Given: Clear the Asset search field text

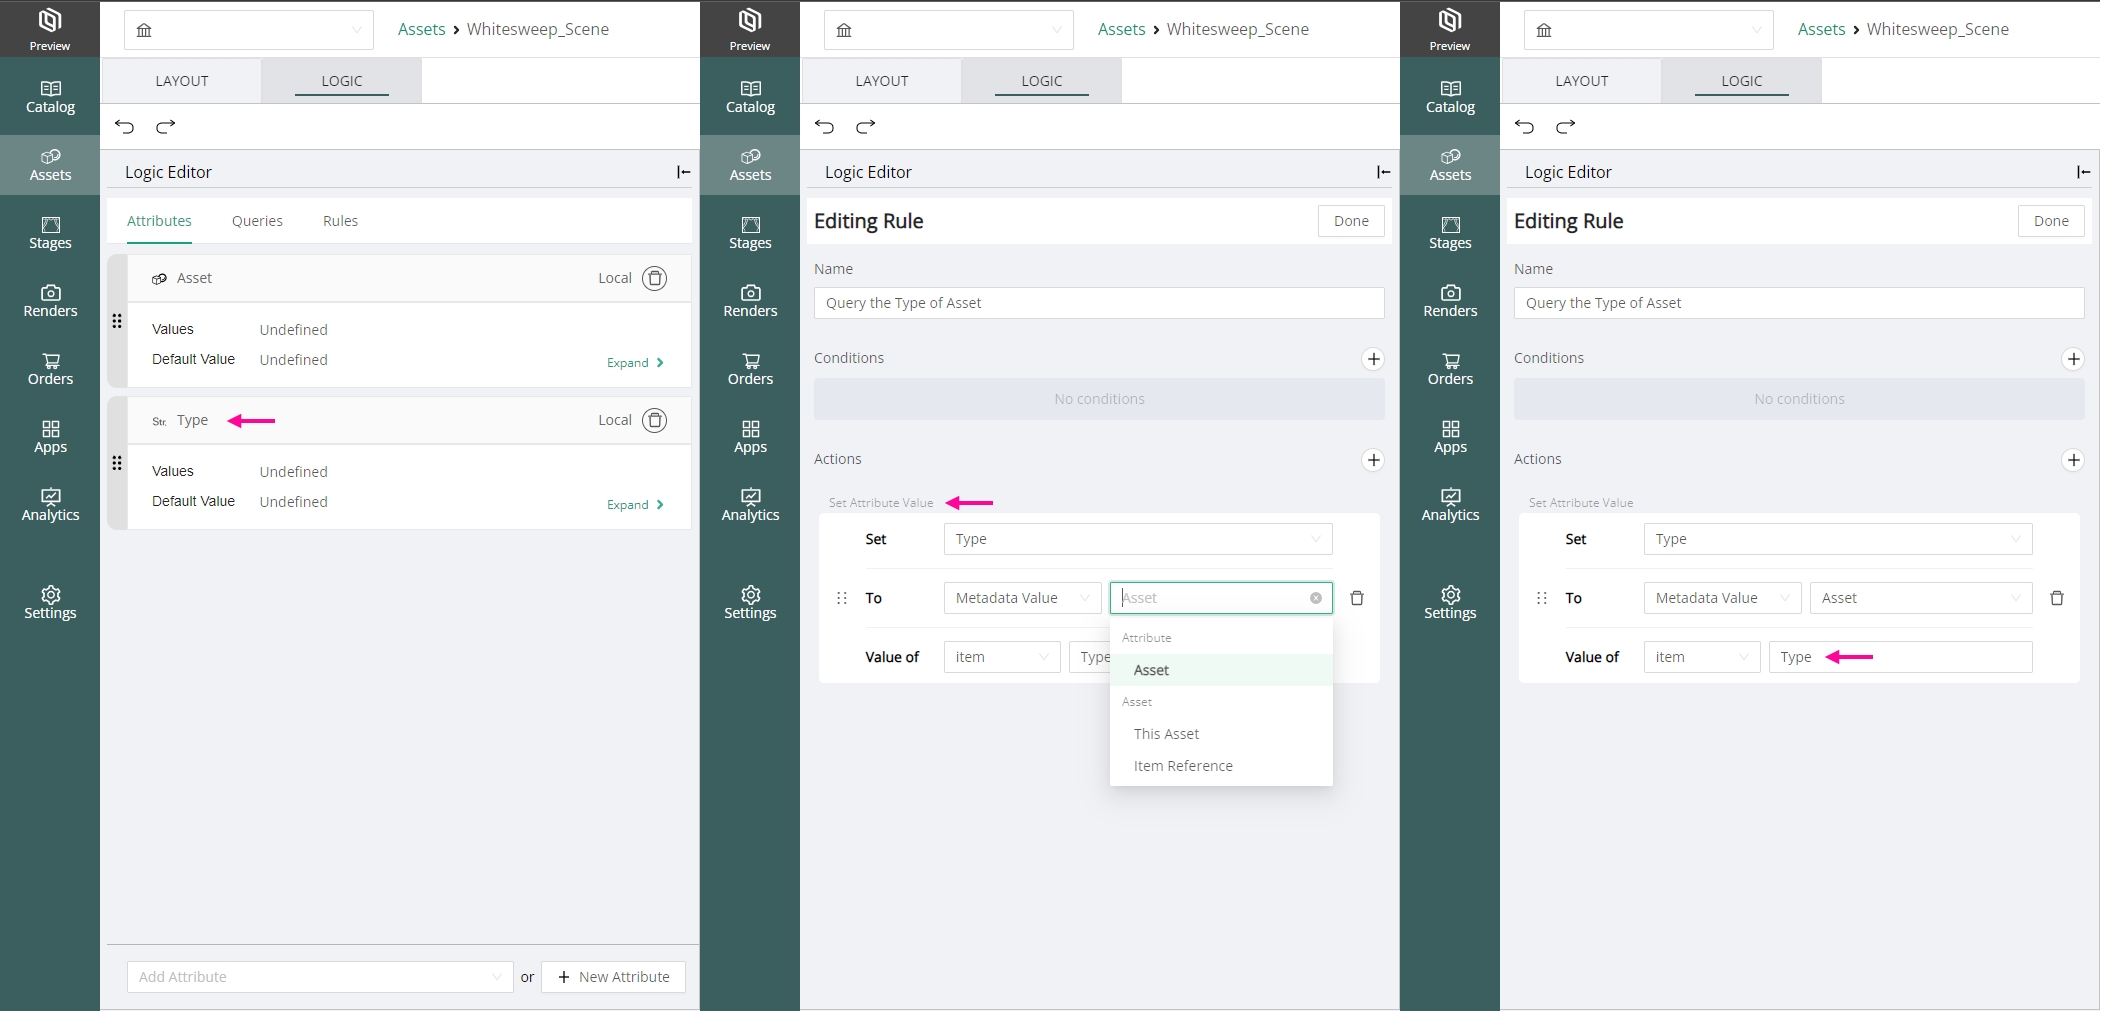Looking at the screenshot, I should coord(1315,598).
